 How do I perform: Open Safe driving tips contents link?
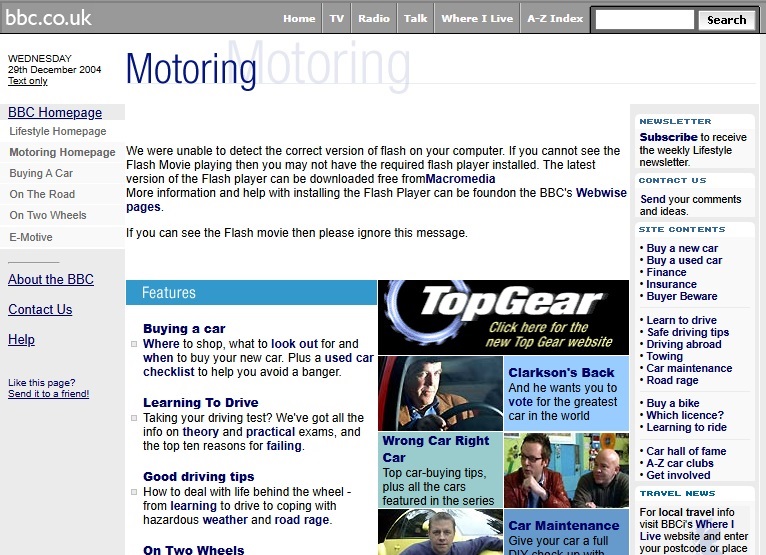(688, 332)
